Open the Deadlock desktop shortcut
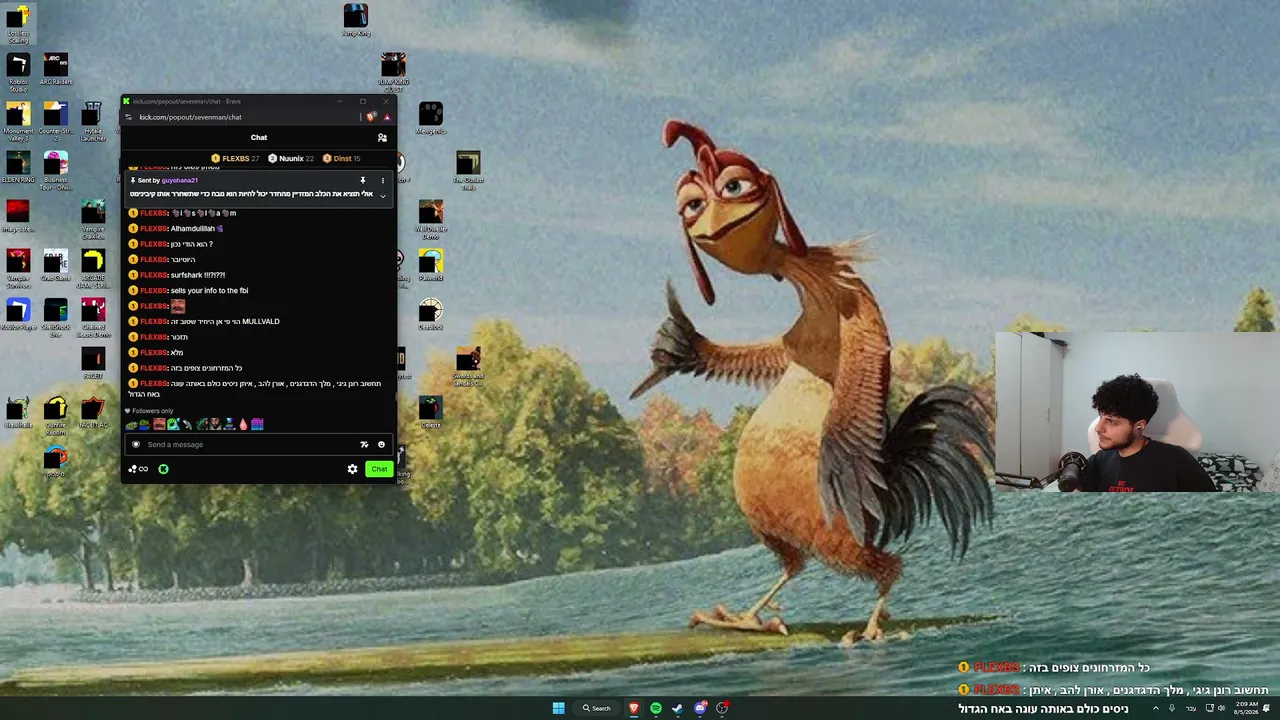1280x720 pixels. click(431, 314)
